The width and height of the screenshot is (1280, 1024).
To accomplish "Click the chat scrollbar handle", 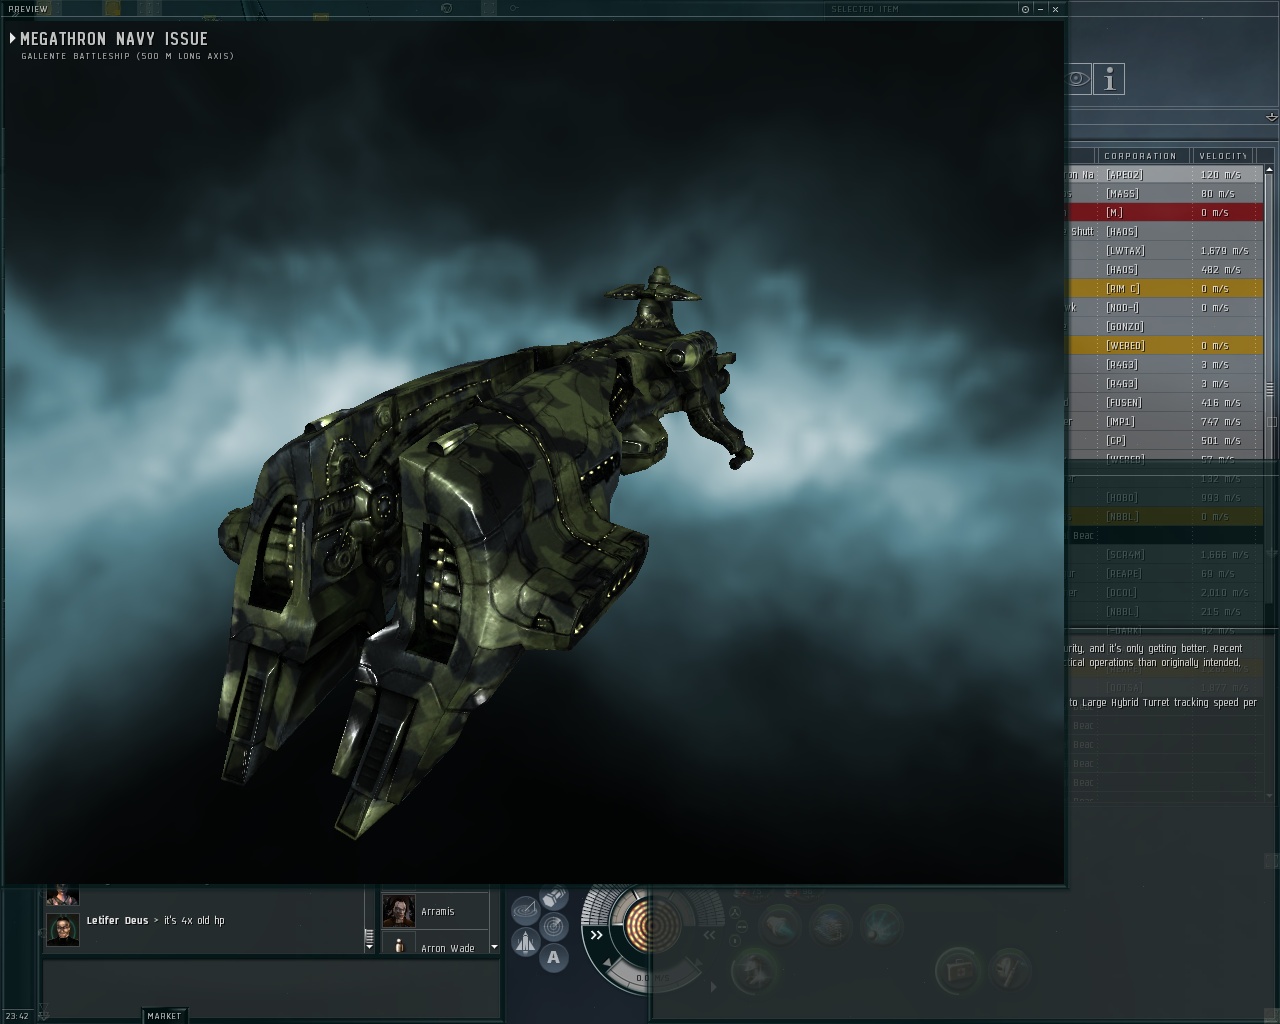I will coord(369,938).
